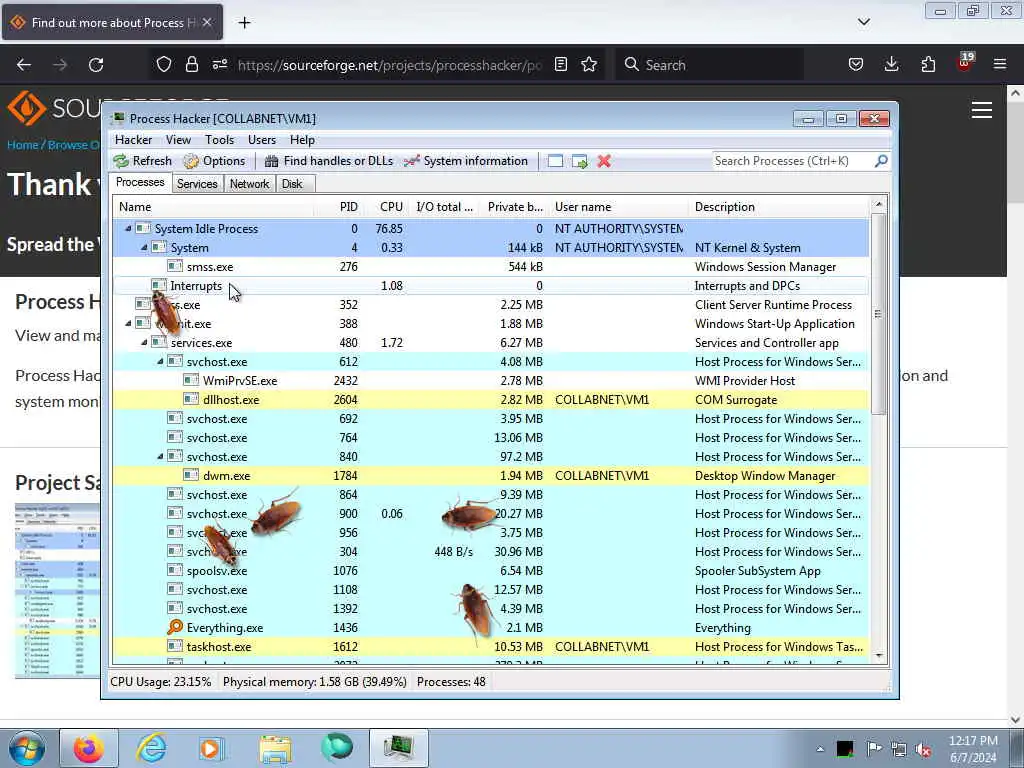Collapse the System process tree node
The height and width of the screenshot is (768, 1024).
[144, 247]
